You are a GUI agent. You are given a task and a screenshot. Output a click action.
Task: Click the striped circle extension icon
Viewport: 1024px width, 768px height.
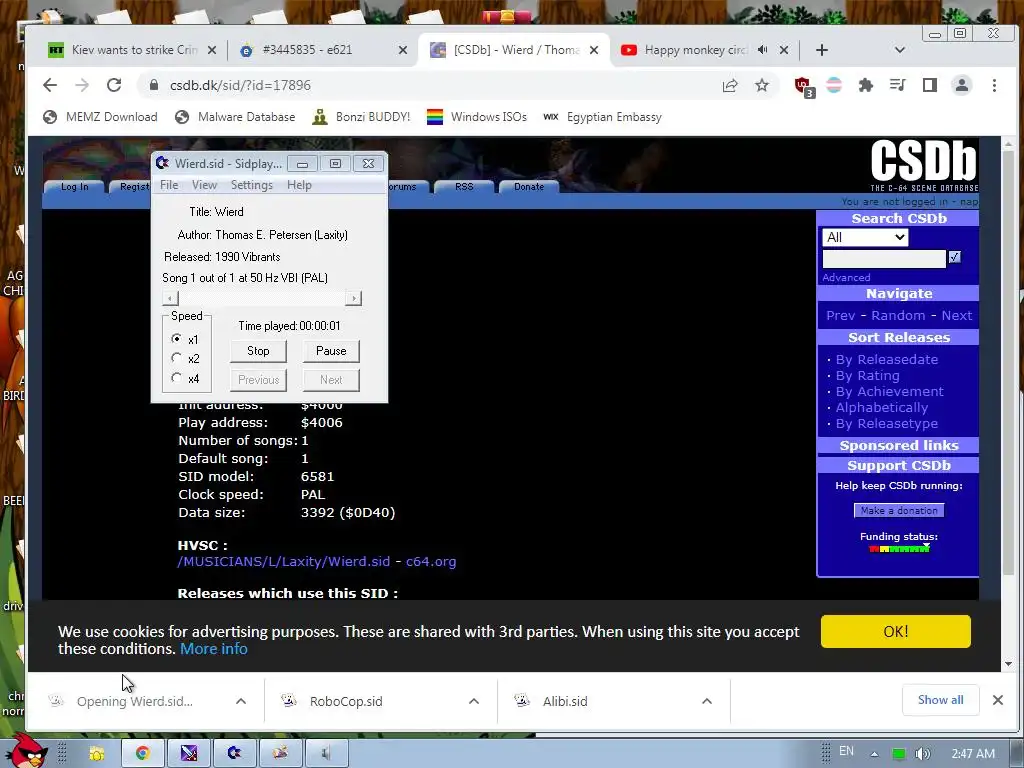(834, 85)
